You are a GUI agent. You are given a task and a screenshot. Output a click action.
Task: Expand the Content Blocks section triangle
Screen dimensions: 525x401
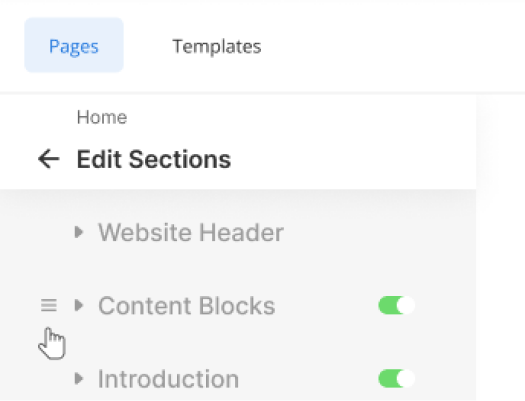tap(79, 305)
